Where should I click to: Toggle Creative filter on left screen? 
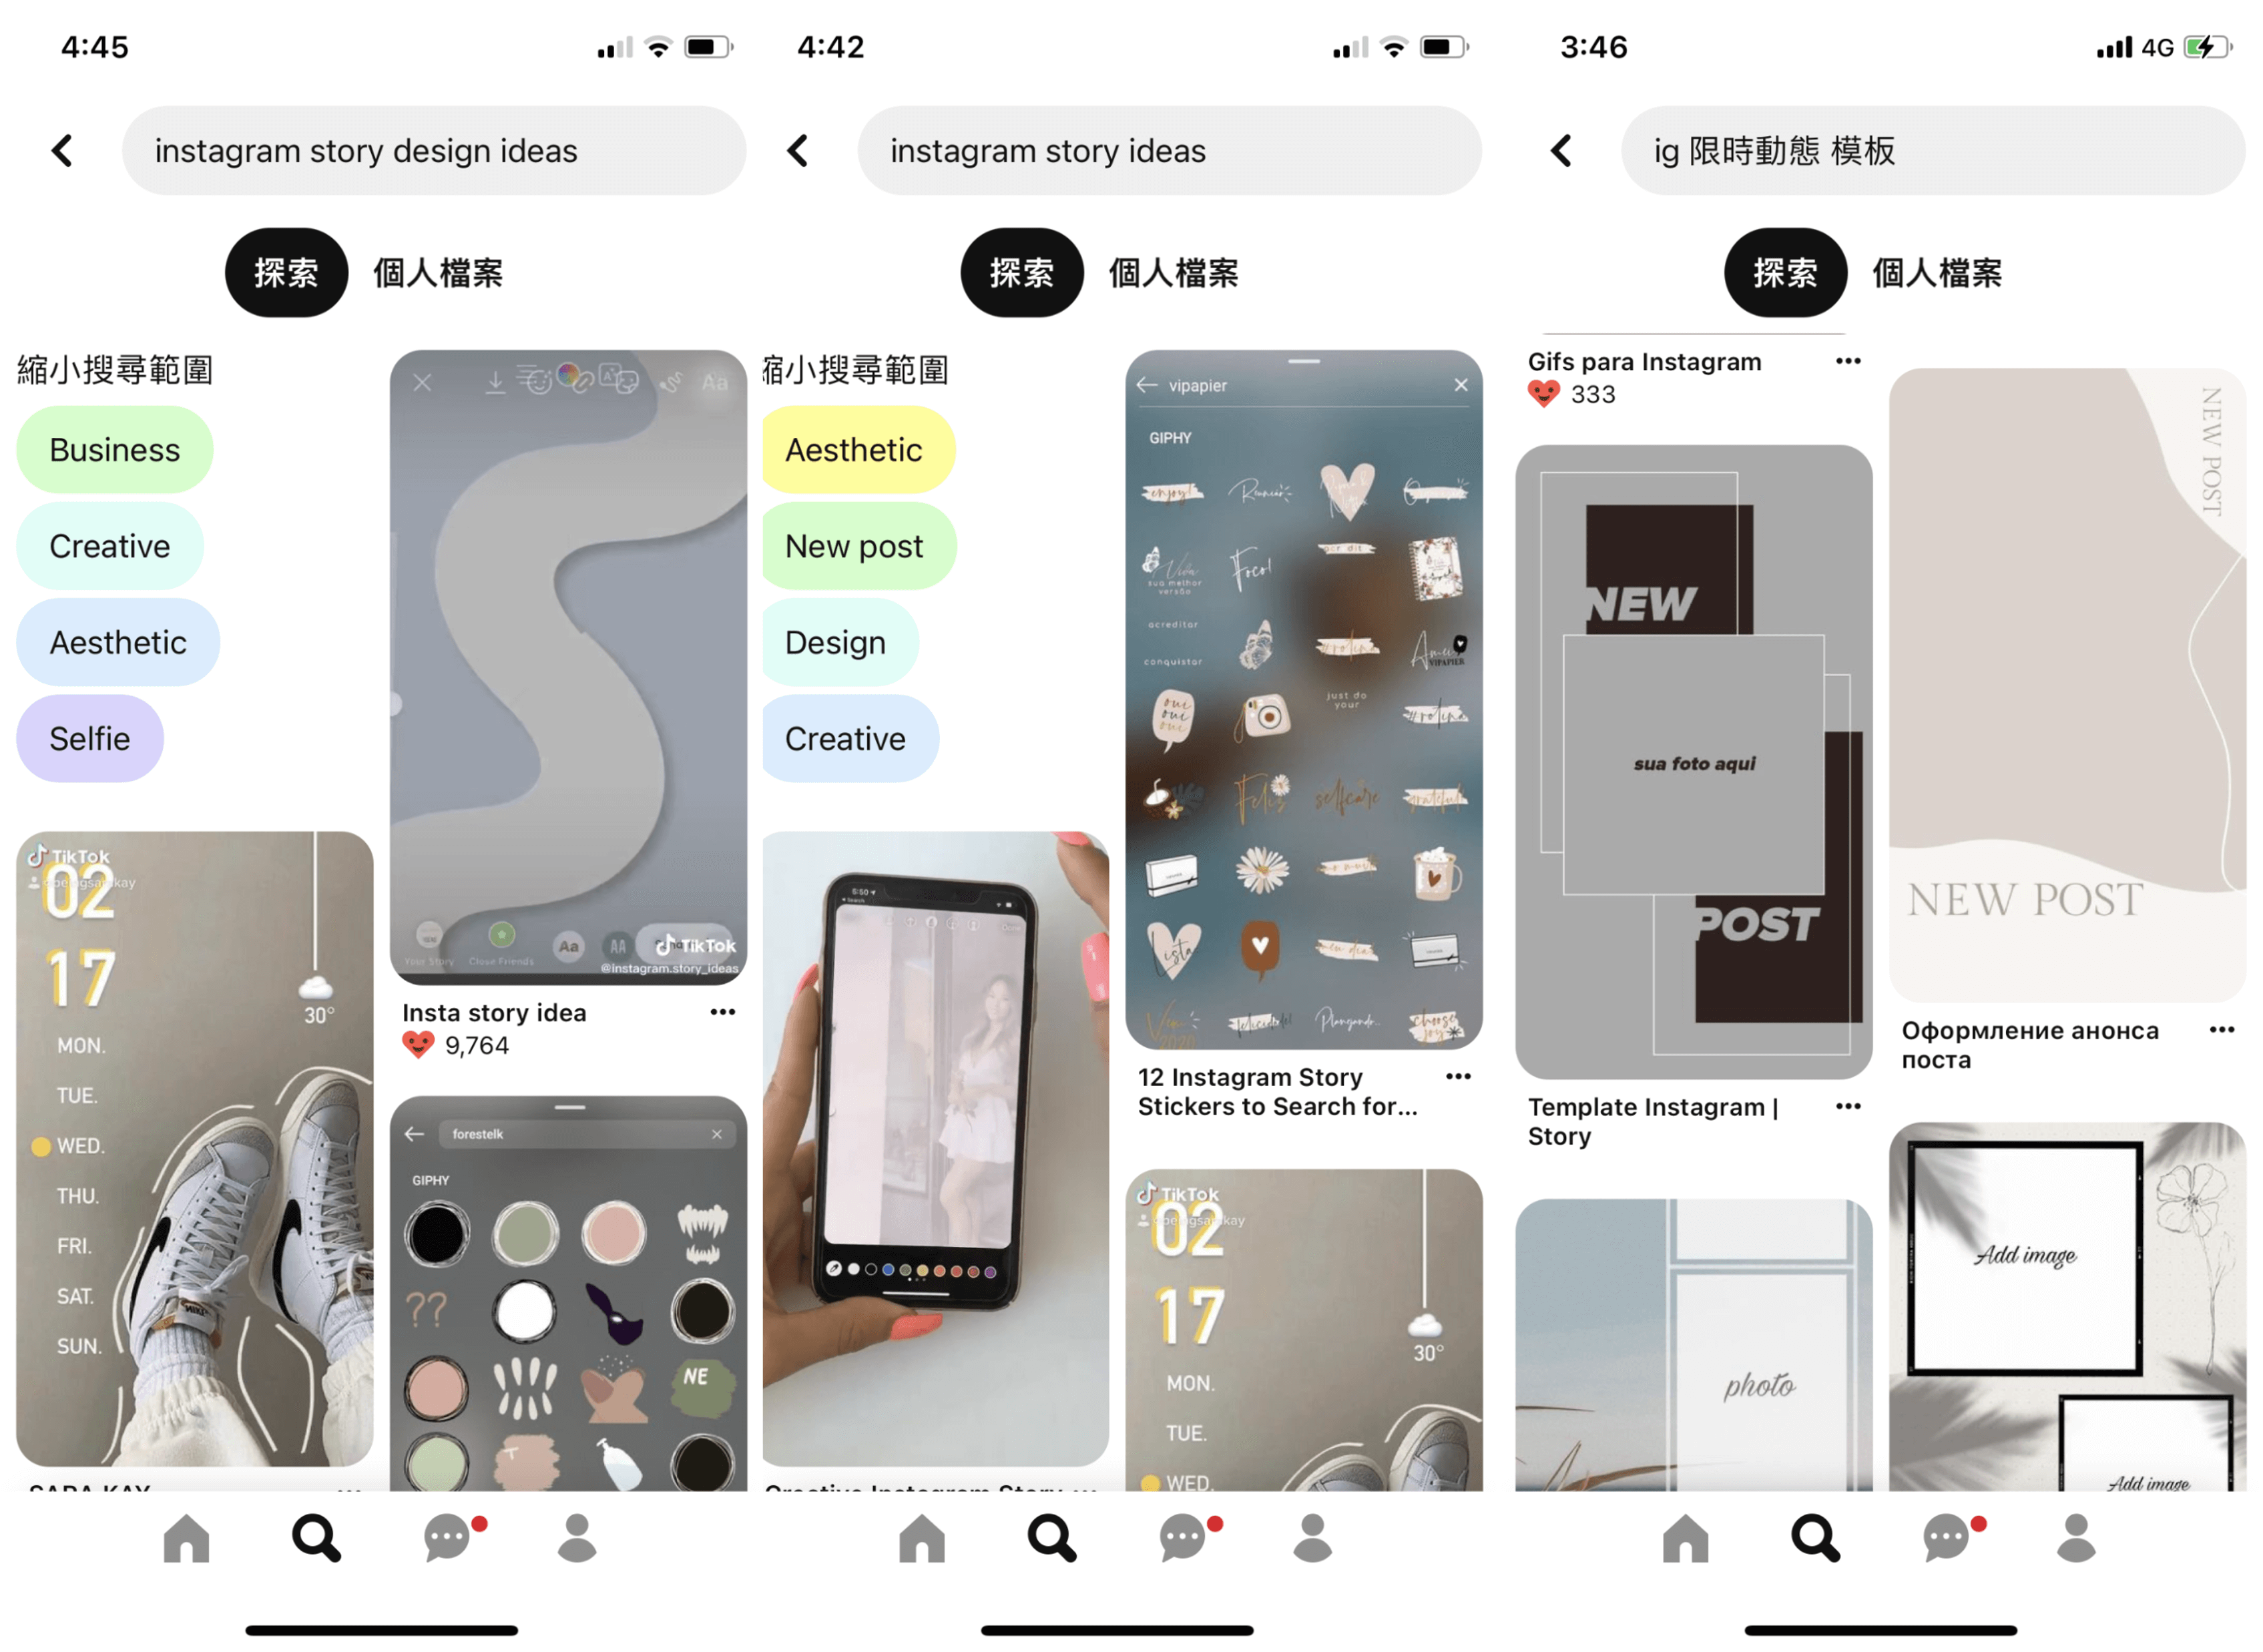[107, 545]
